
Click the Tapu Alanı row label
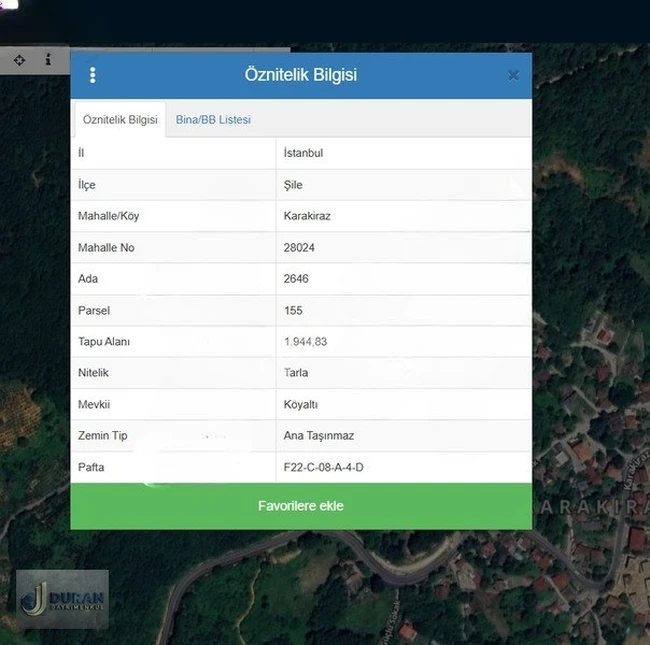pyautogui.click(x=104, y=342)
